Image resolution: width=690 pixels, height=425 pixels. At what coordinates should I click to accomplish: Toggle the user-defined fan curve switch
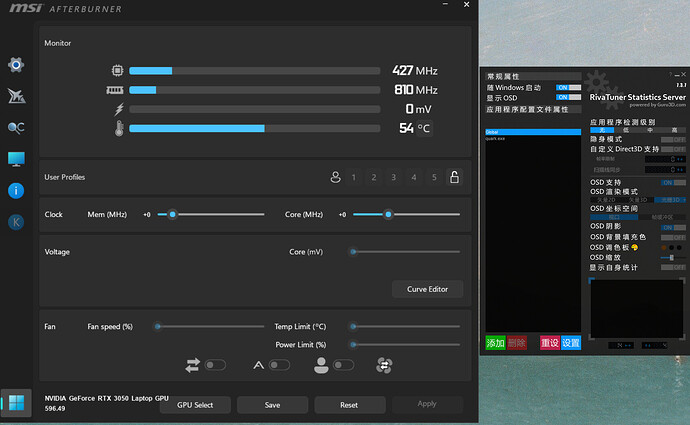coord(344,365)
